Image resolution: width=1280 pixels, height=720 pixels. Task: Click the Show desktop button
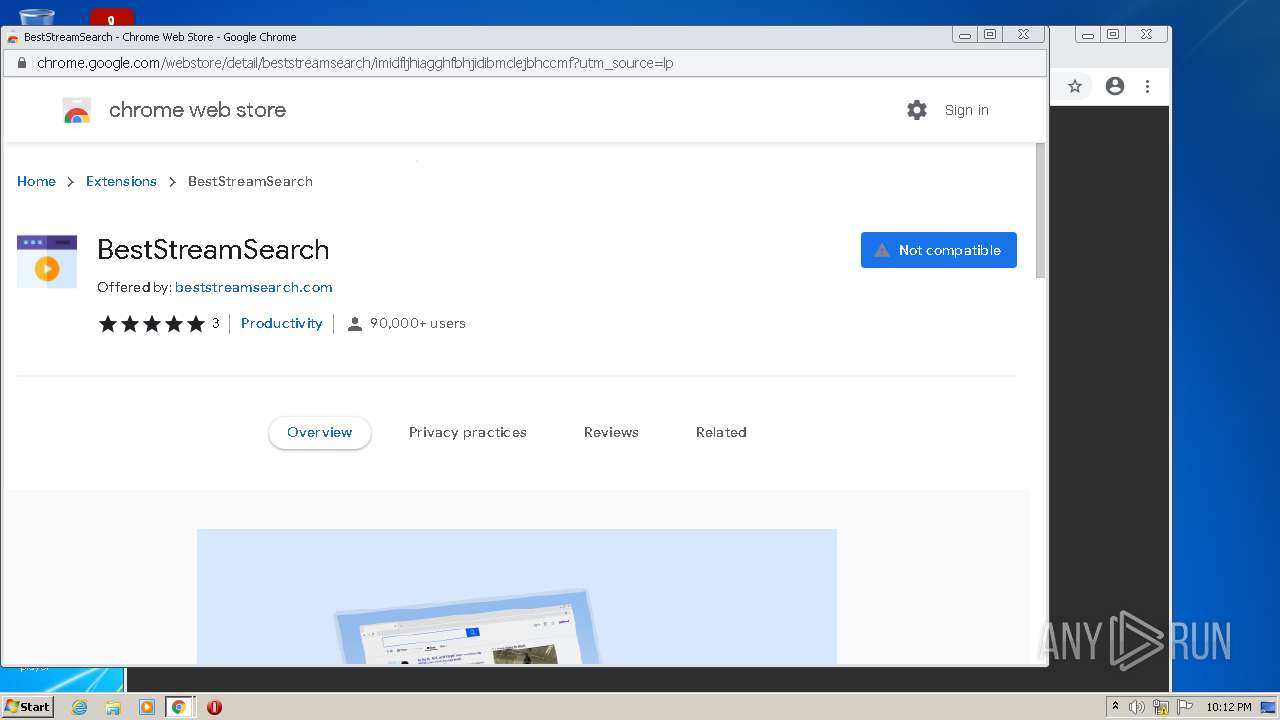[1268, 707]
